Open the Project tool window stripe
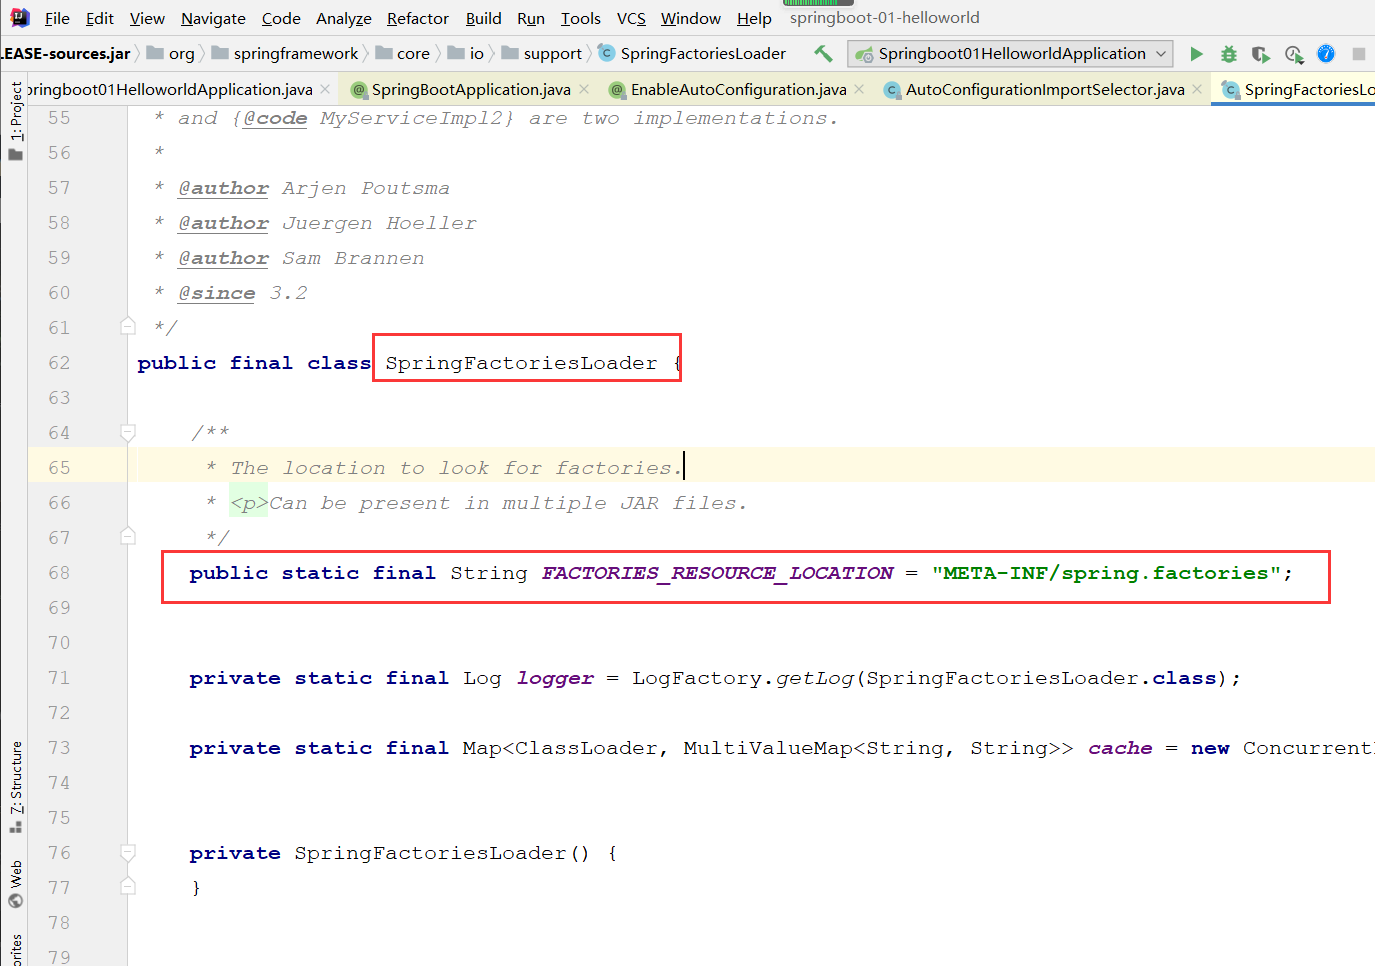Screen dimensions: 1375x966 pyautogui.click(x=15, y=121)
